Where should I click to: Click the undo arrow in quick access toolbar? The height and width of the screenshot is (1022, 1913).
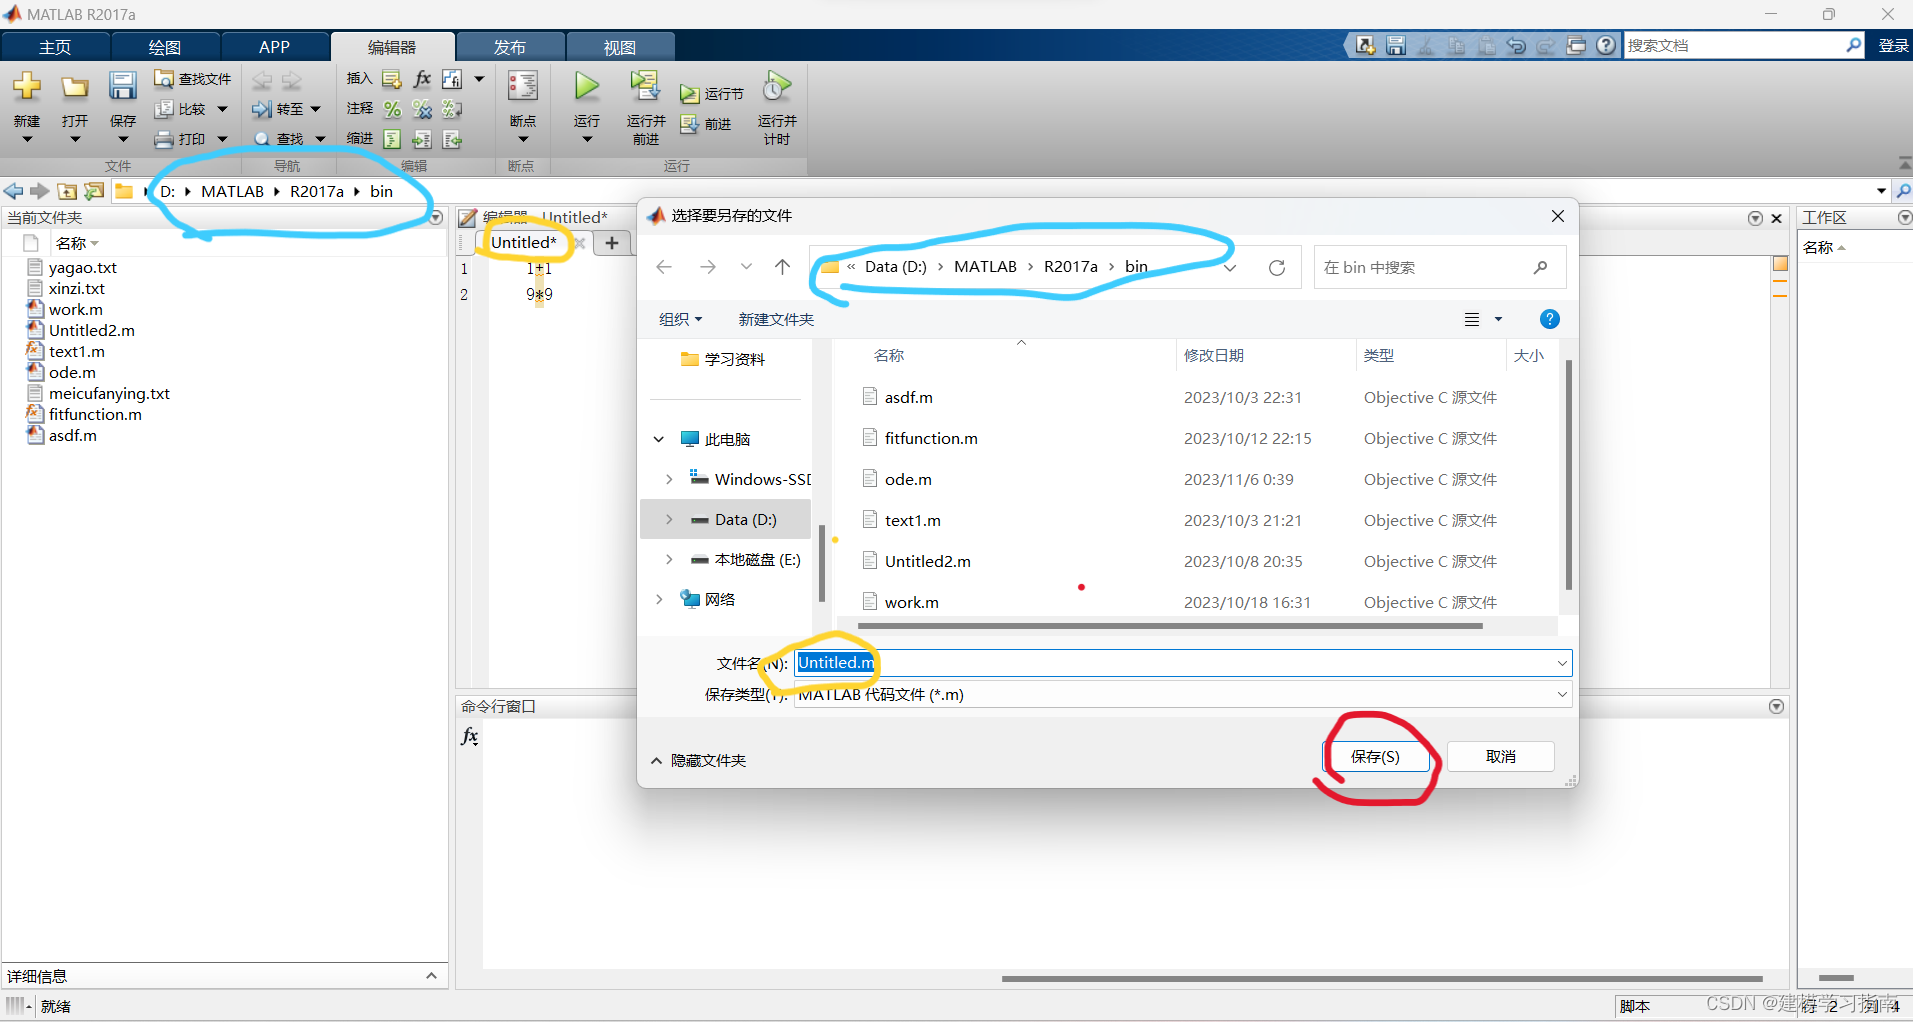tap(1516, 45)
